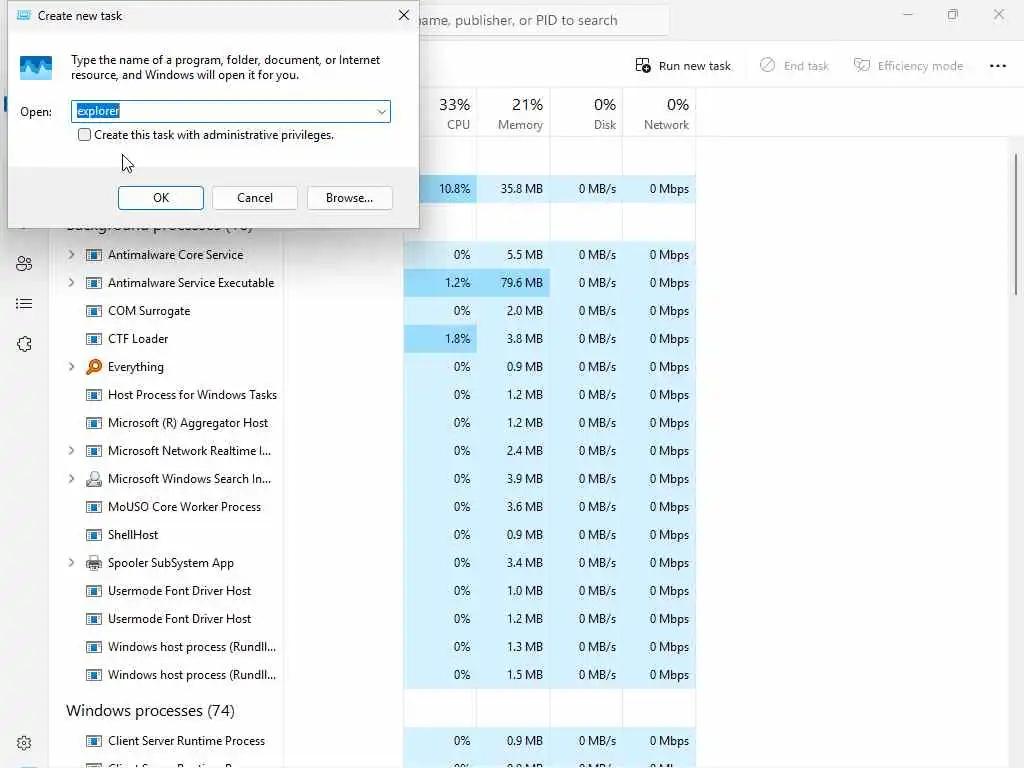Screen dimensions: 1024x768
Task: Click Windows processes (74) group header
Action: 150,711
